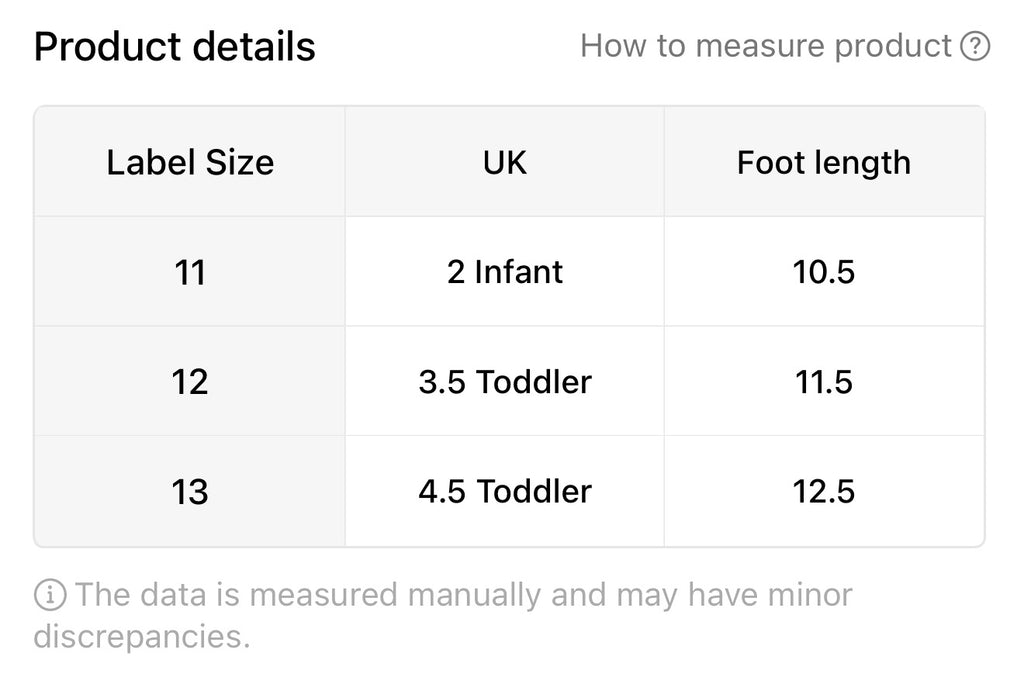This screenshot has height=684, width=1024.
Task: Select the Foot length column header
Action: 824,162
